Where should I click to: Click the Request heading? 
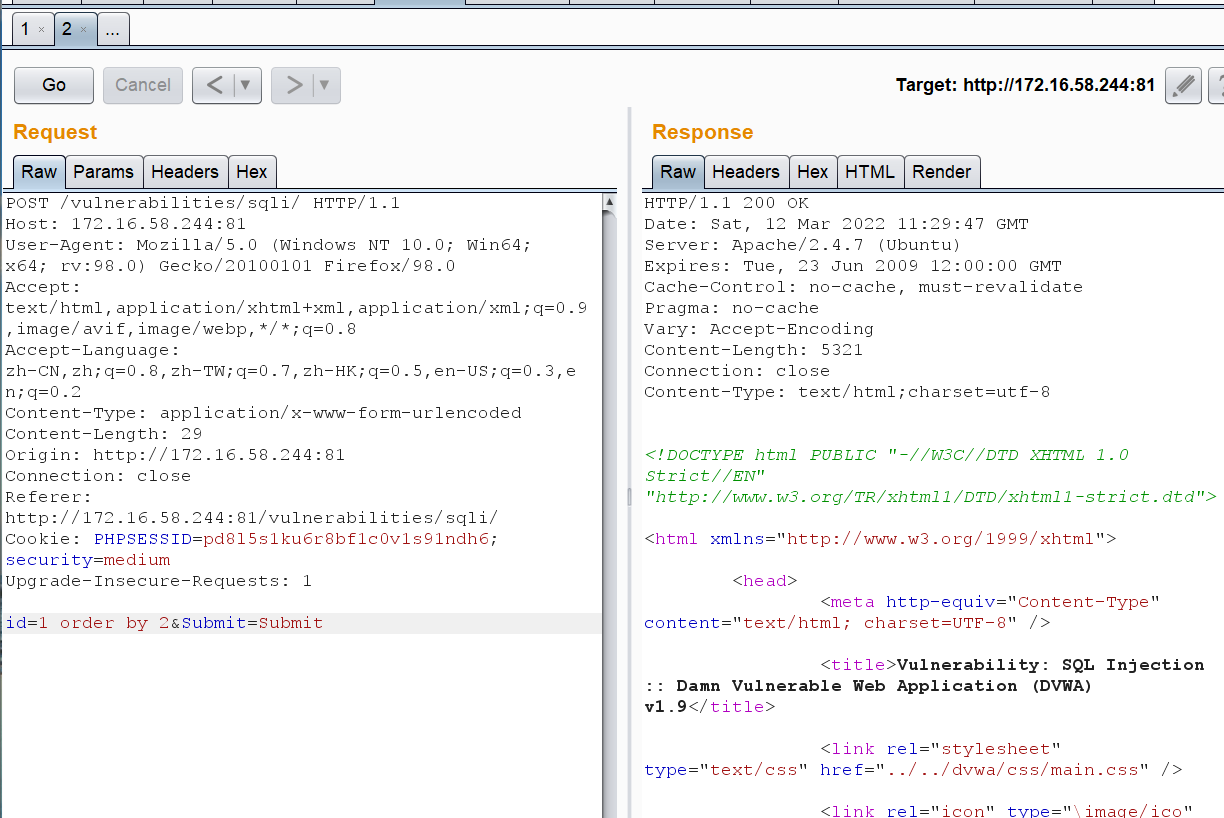coord(55,132)
